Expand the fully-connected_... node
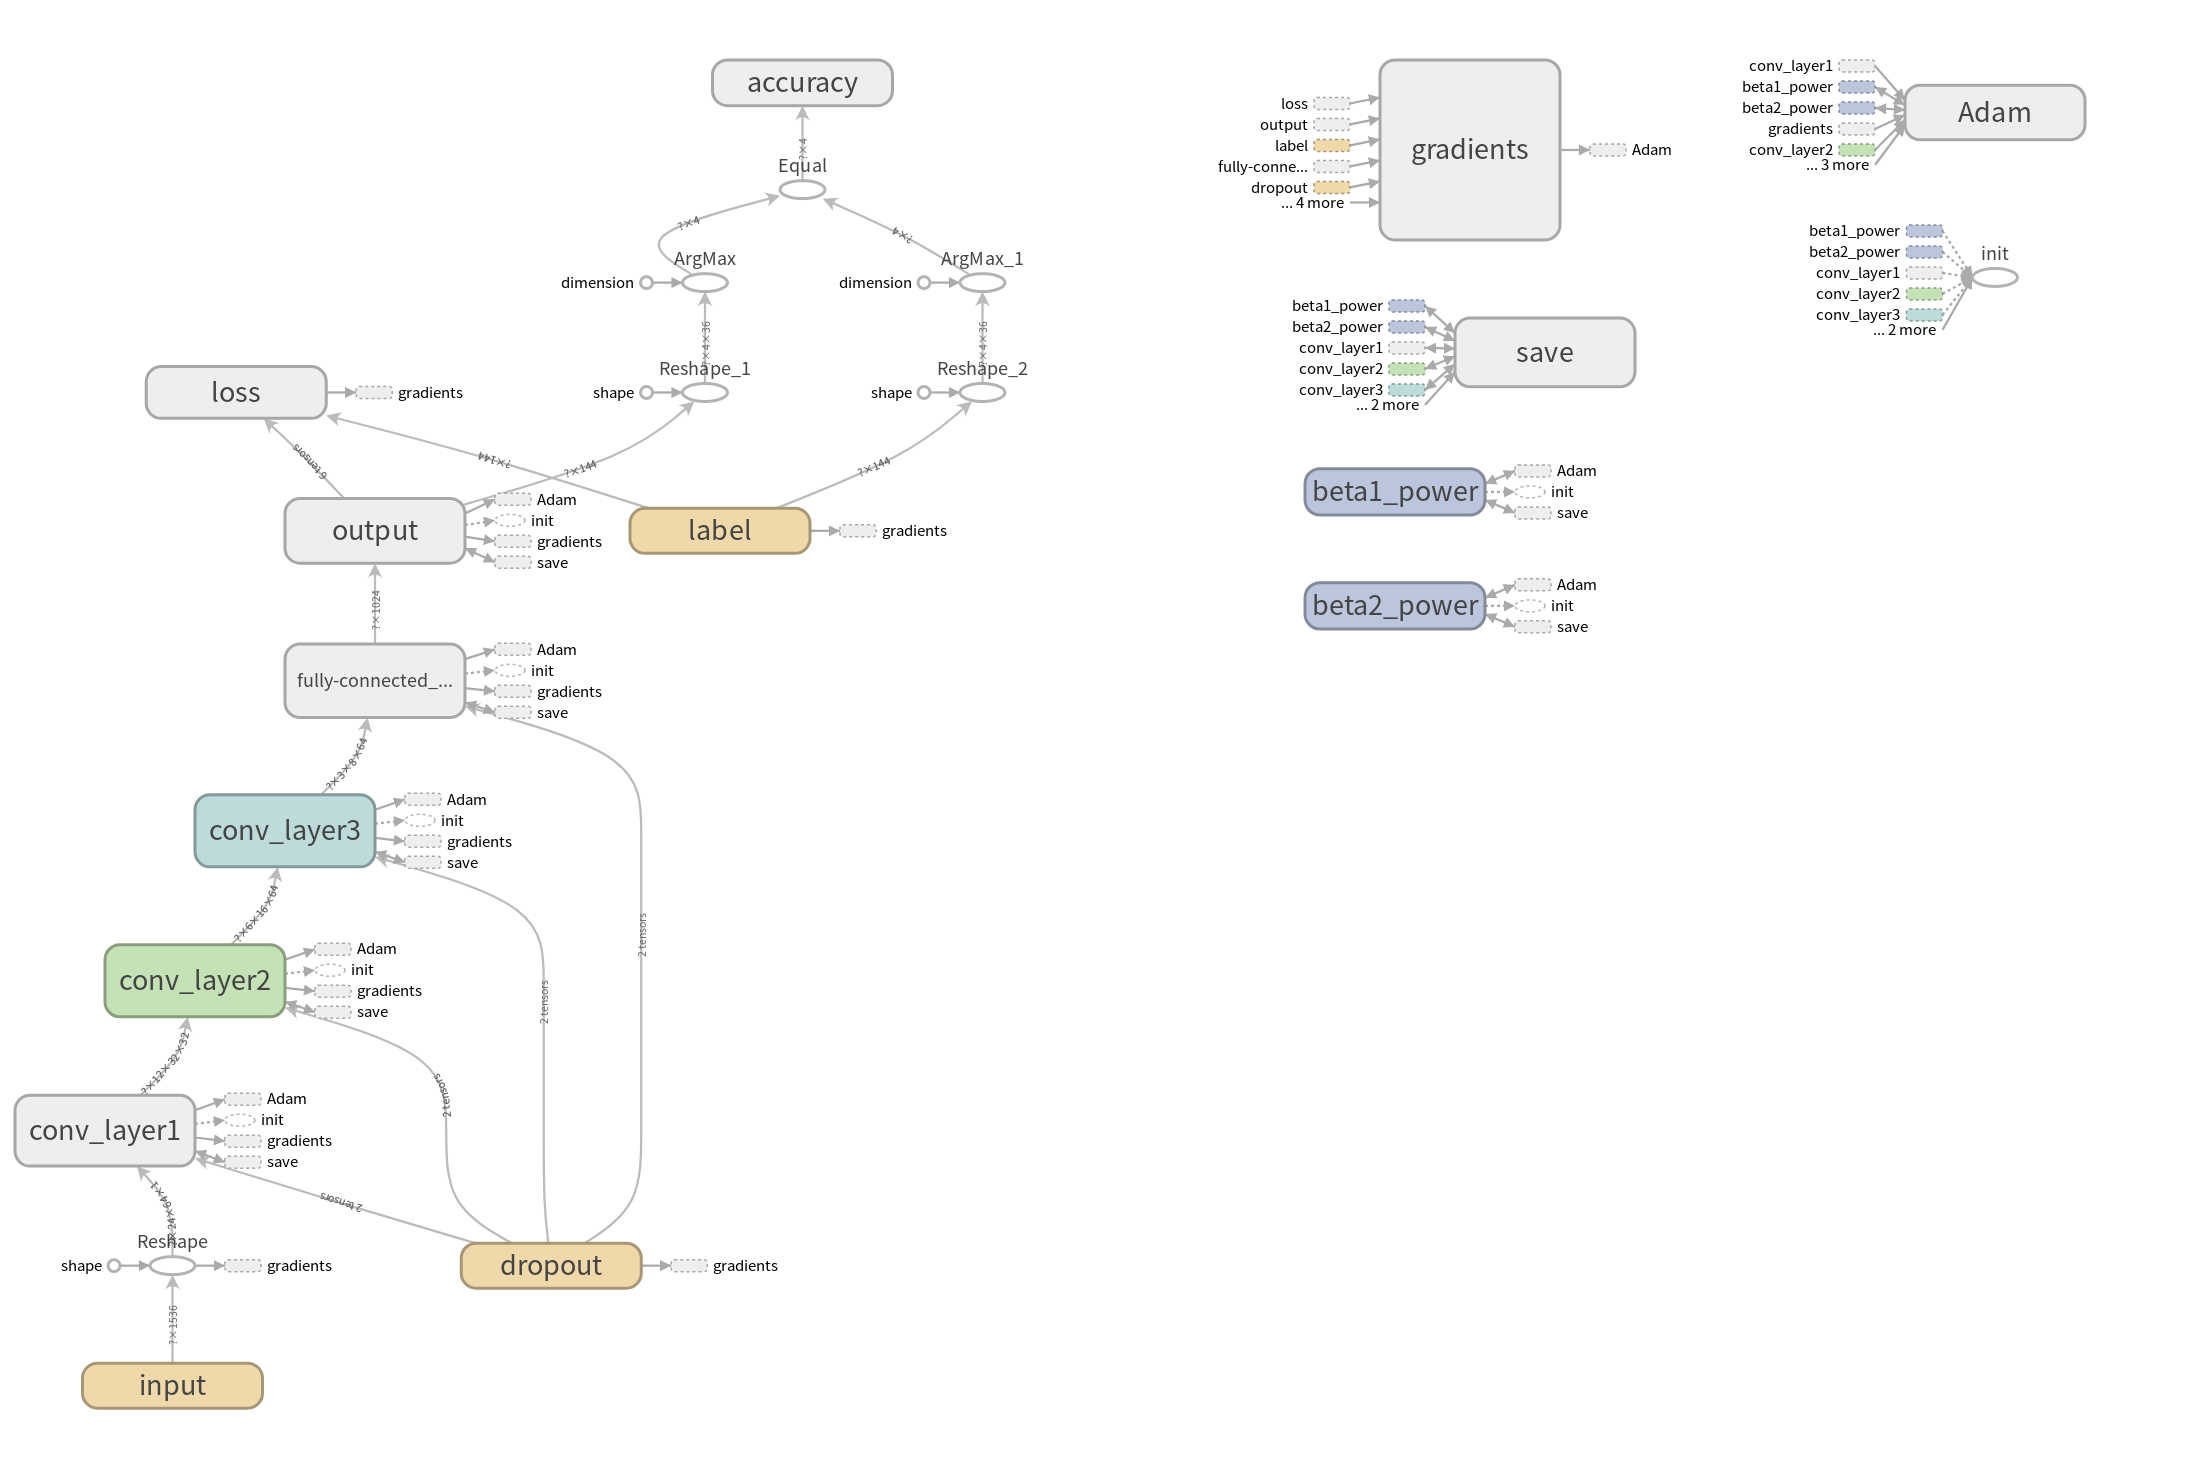Screen dimensions: 2190x1470 375,681
